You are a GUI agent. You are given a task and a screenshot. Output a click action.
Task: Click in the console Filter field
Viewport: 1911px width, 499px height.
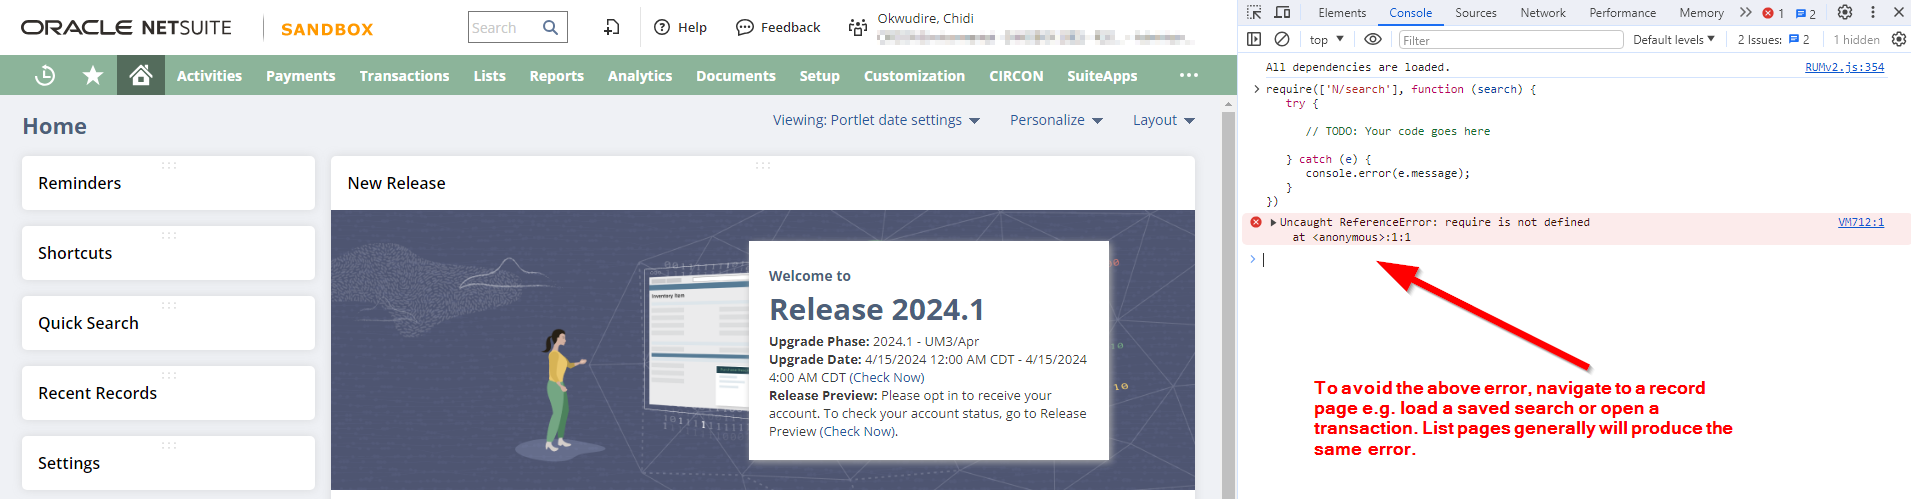tap(1510, 40)
